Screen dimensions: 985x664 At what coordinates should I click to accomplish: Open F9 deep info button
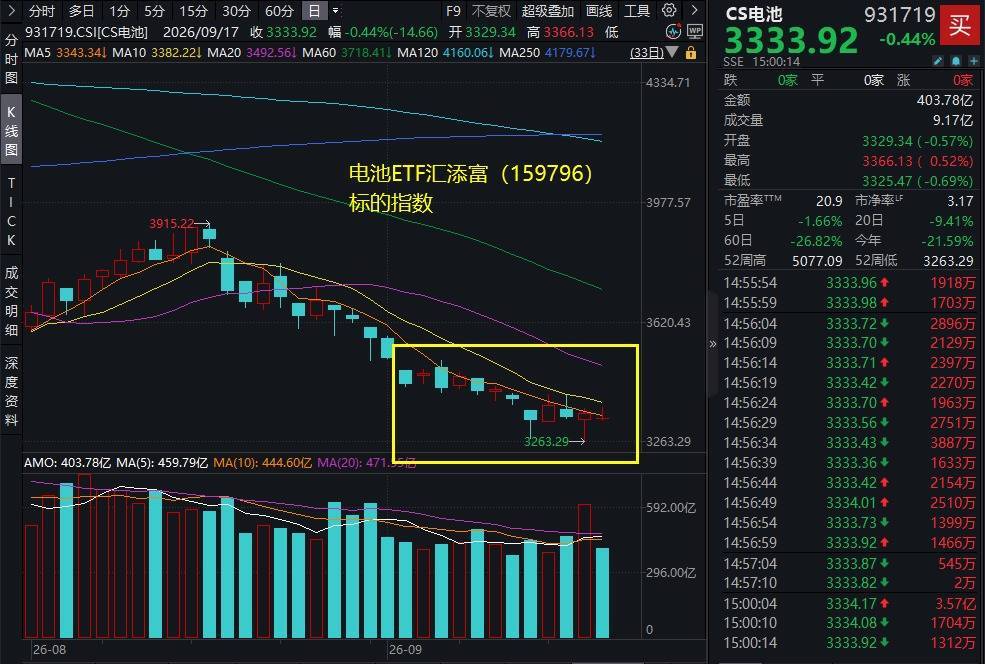(x=453, y=11)
